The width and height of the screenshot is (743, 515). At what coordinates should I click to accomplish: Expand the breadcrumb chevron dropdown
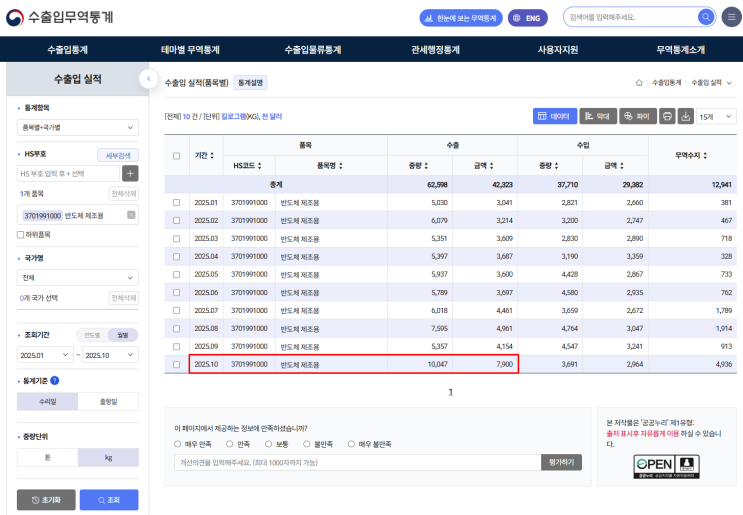[729, 83]
